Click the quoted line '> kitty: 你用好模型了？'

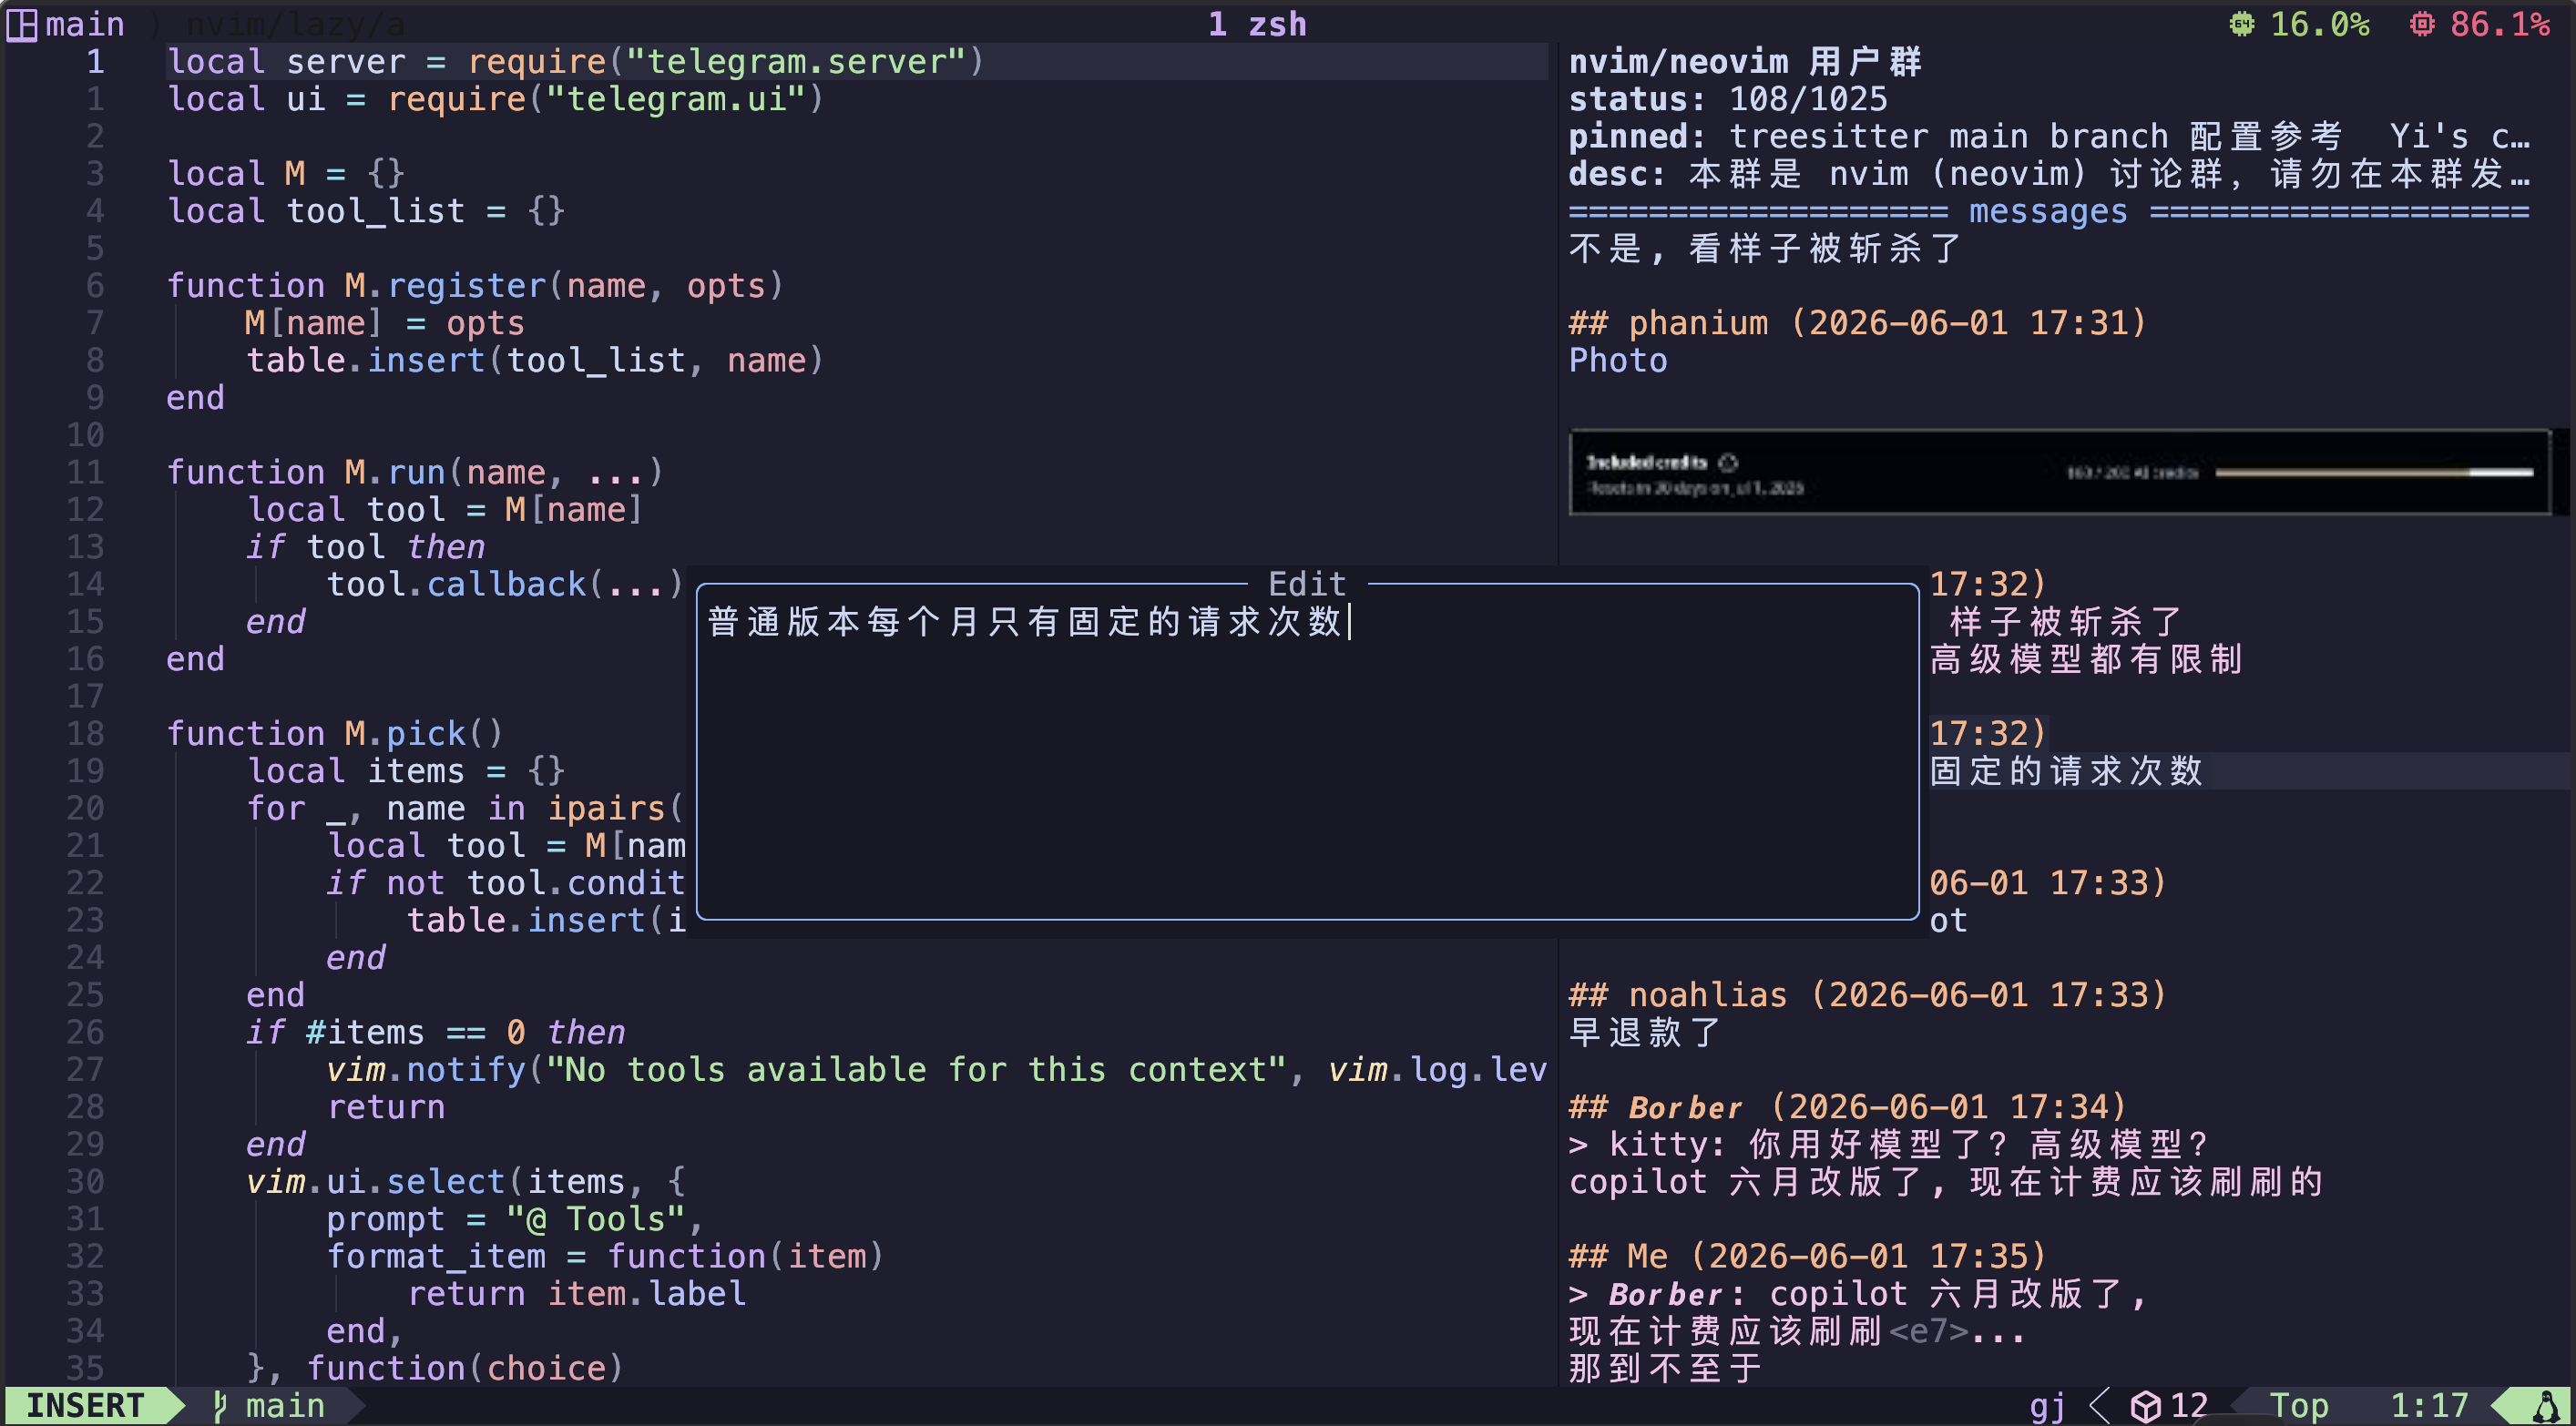[x=1887, y=1144]
